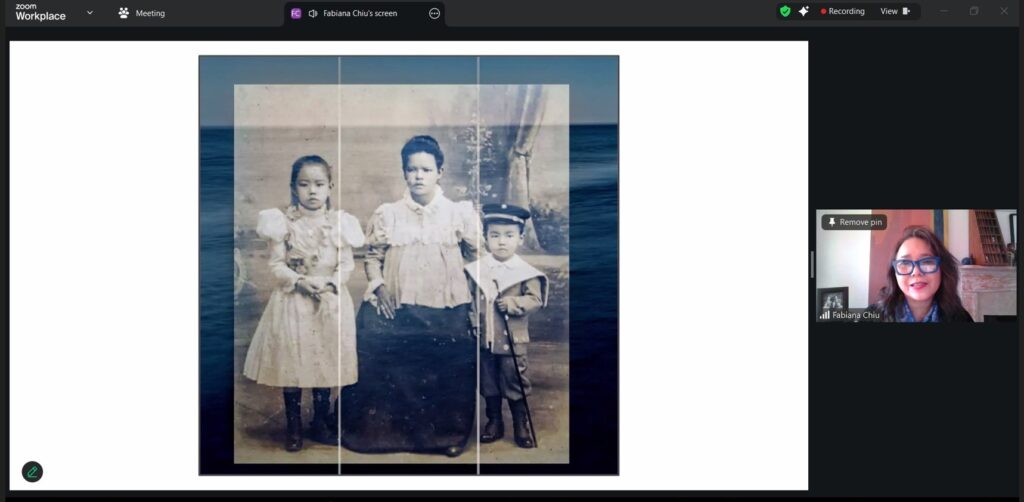
Task: Click the Zoom Workplace logo
Action: [x=40, y=12]
